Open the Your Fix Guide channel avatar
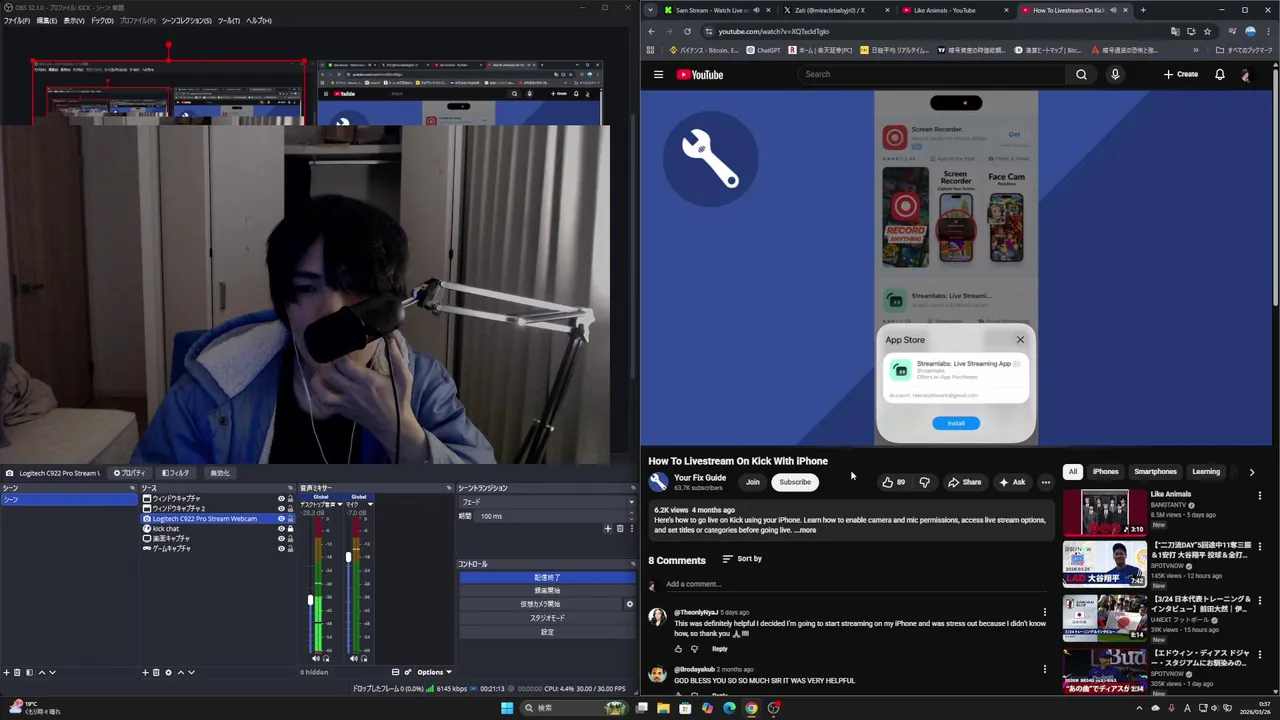The width and height of the screenshot is (1280, 720). pos(658,482)
